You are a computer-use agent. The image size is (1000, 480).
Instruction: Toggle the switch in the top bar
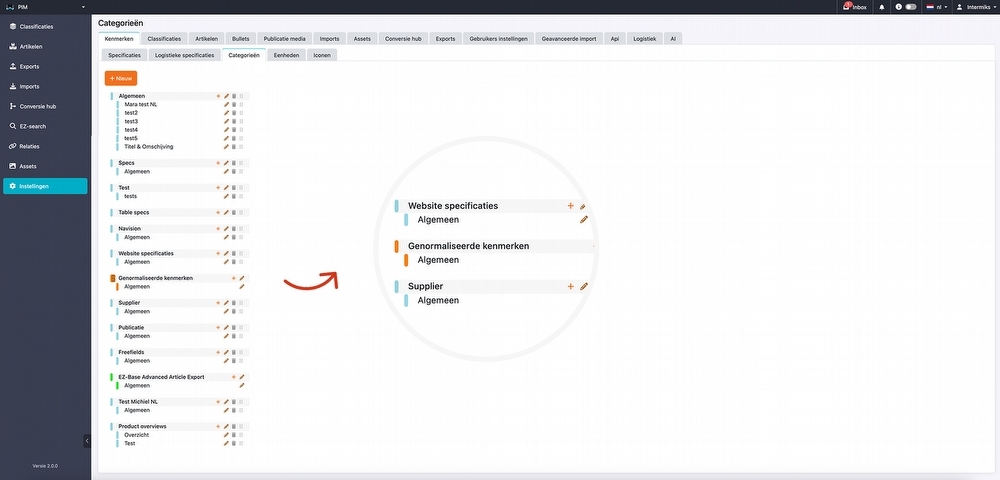point(910,7)
